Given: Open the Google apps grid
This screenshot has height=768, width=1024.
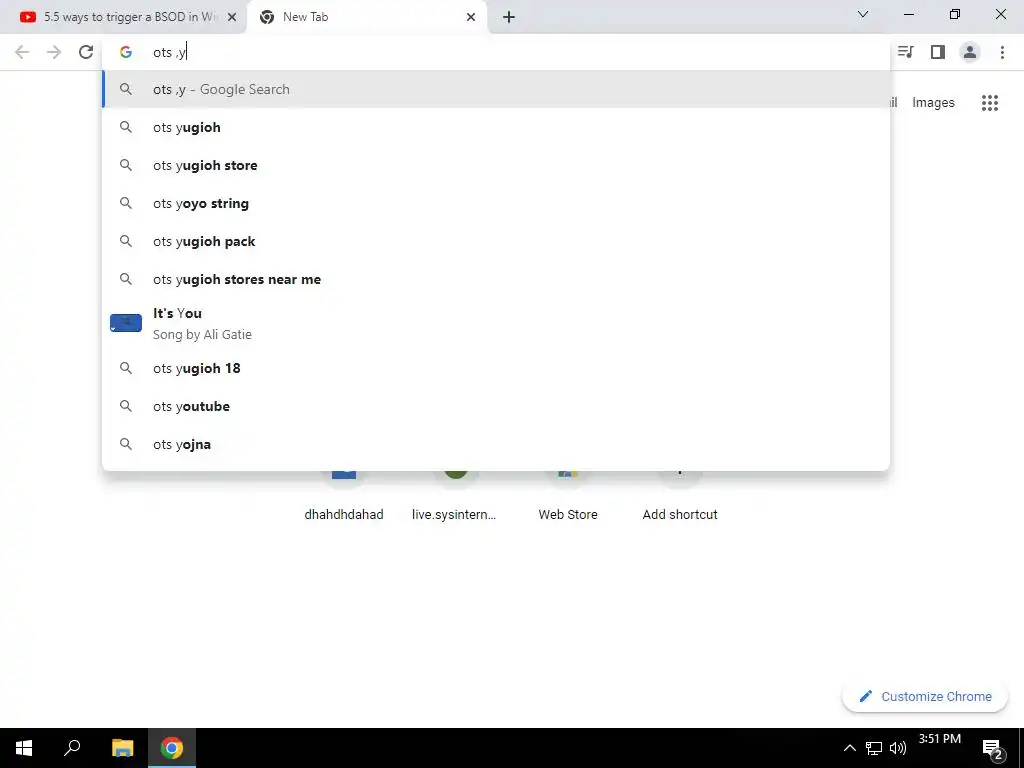Looking at the screenshot, I should coord(990,103).
